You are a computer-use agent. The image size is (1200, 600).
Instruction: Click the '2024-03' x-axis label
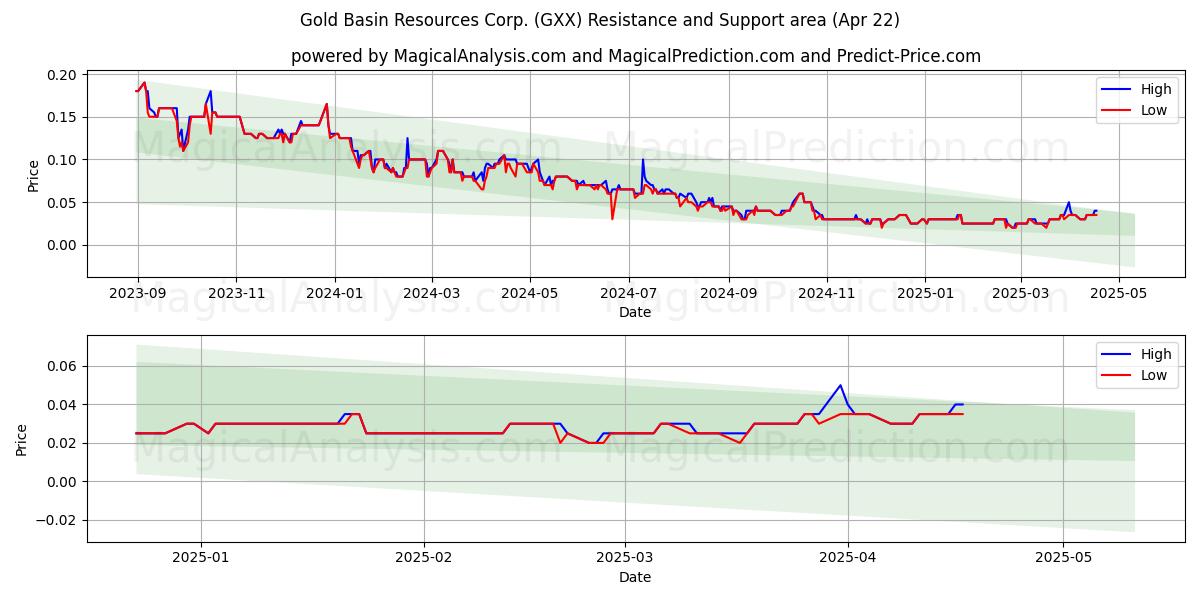pyautogui.click(x=431, y=292)
